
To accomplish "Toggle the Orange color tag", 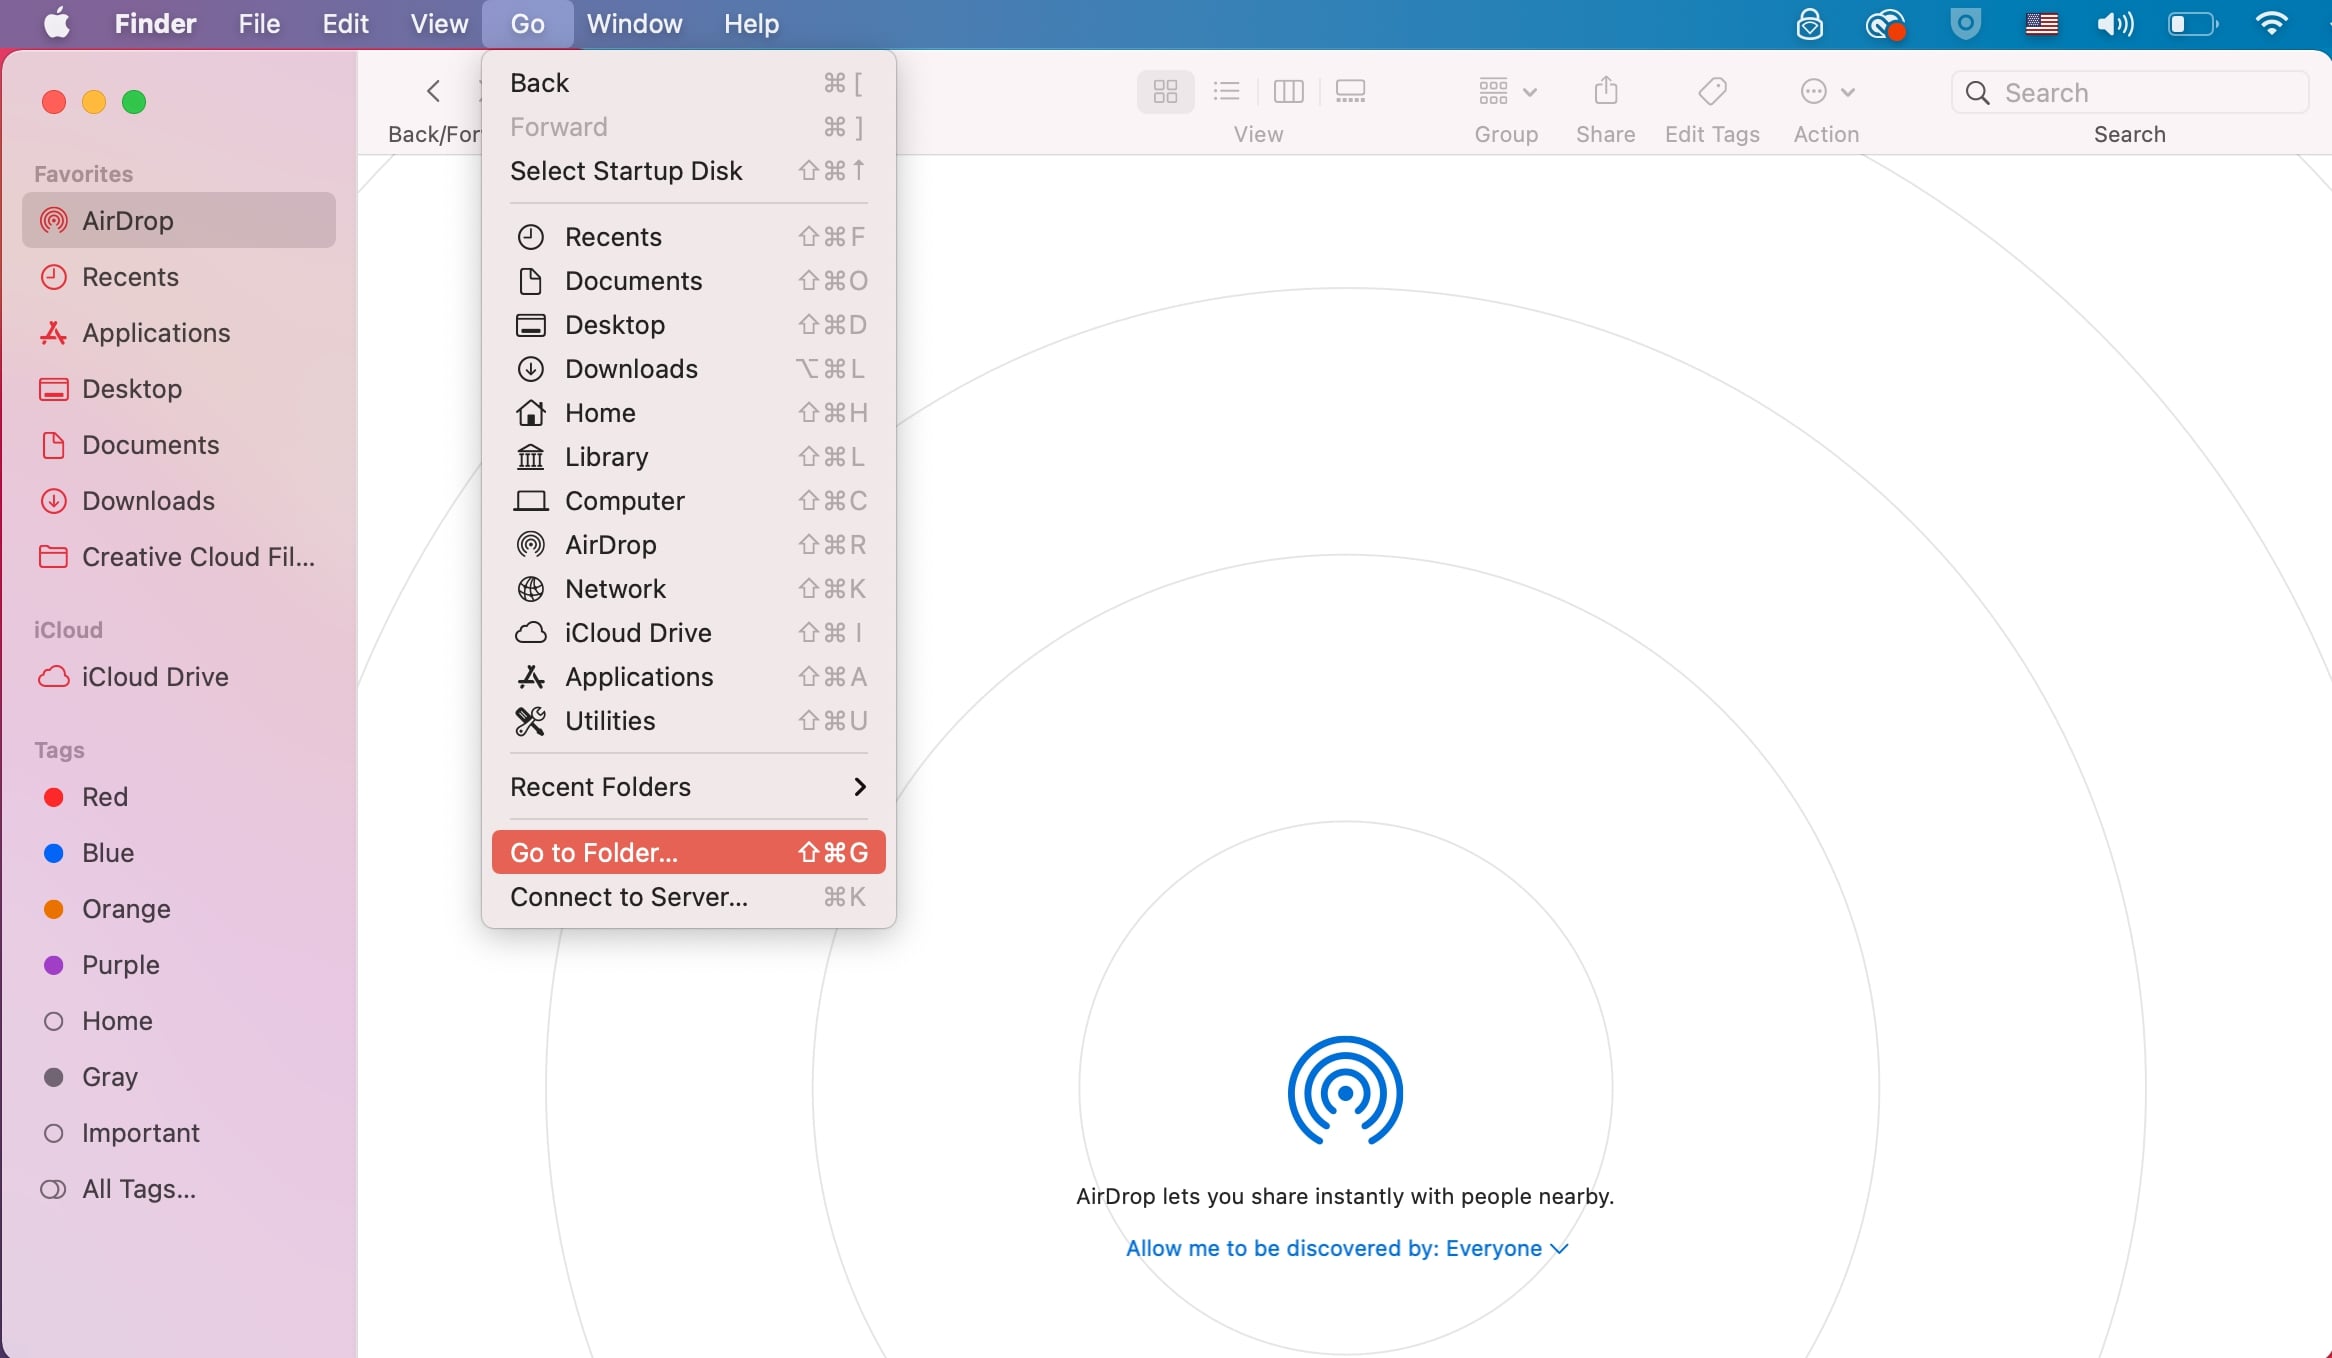I will [126, 909].
